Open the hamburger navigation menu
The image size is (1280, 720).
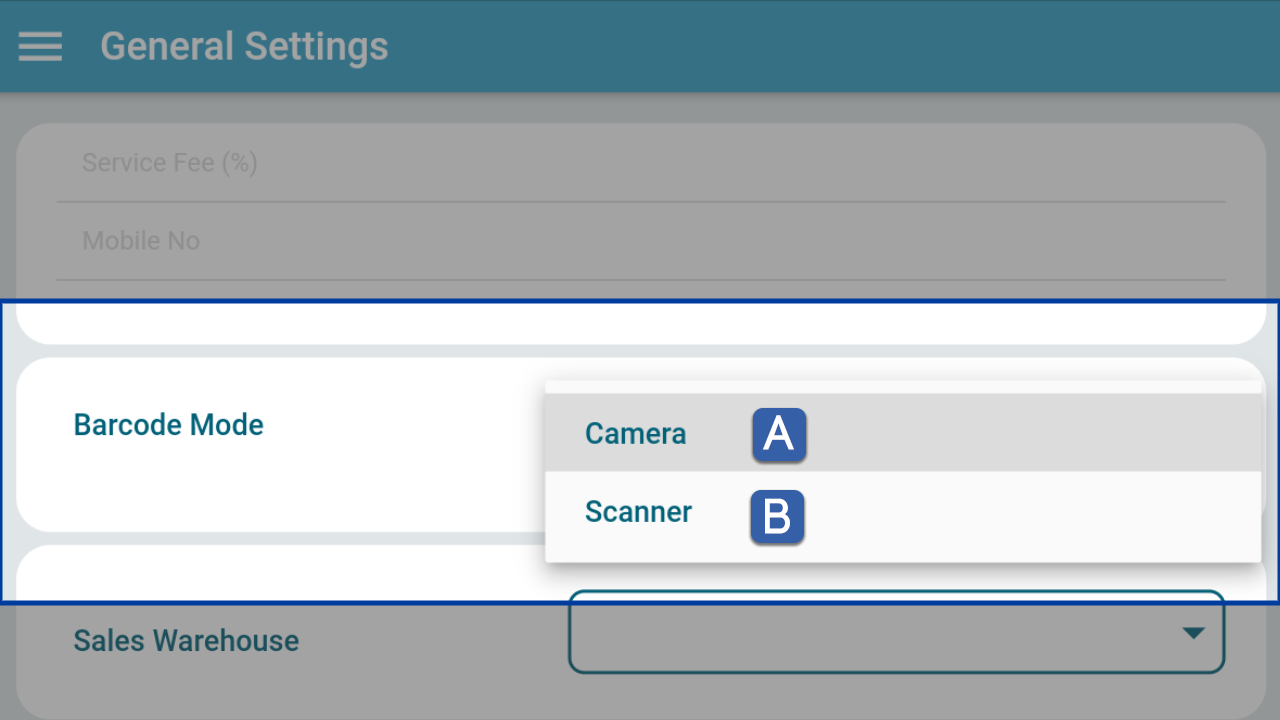40,46
